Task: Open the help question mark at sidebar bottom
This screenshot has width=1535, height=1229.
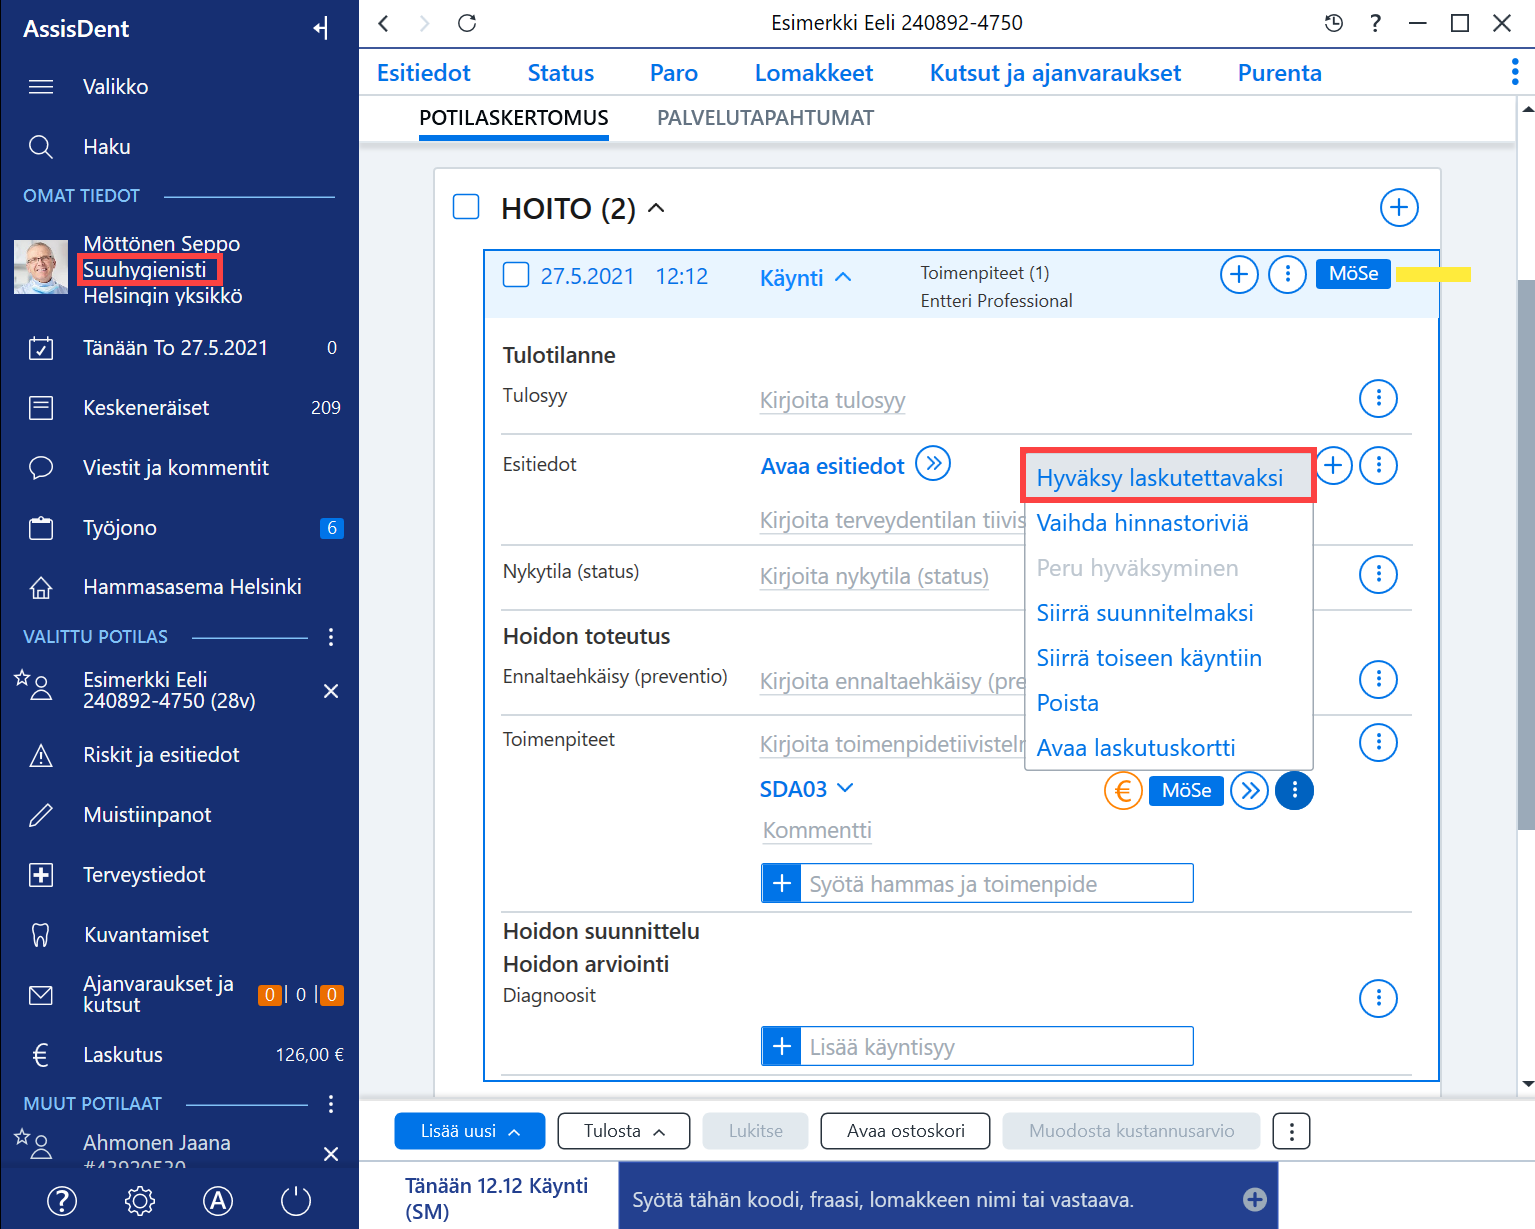Action: (62, 1201)
